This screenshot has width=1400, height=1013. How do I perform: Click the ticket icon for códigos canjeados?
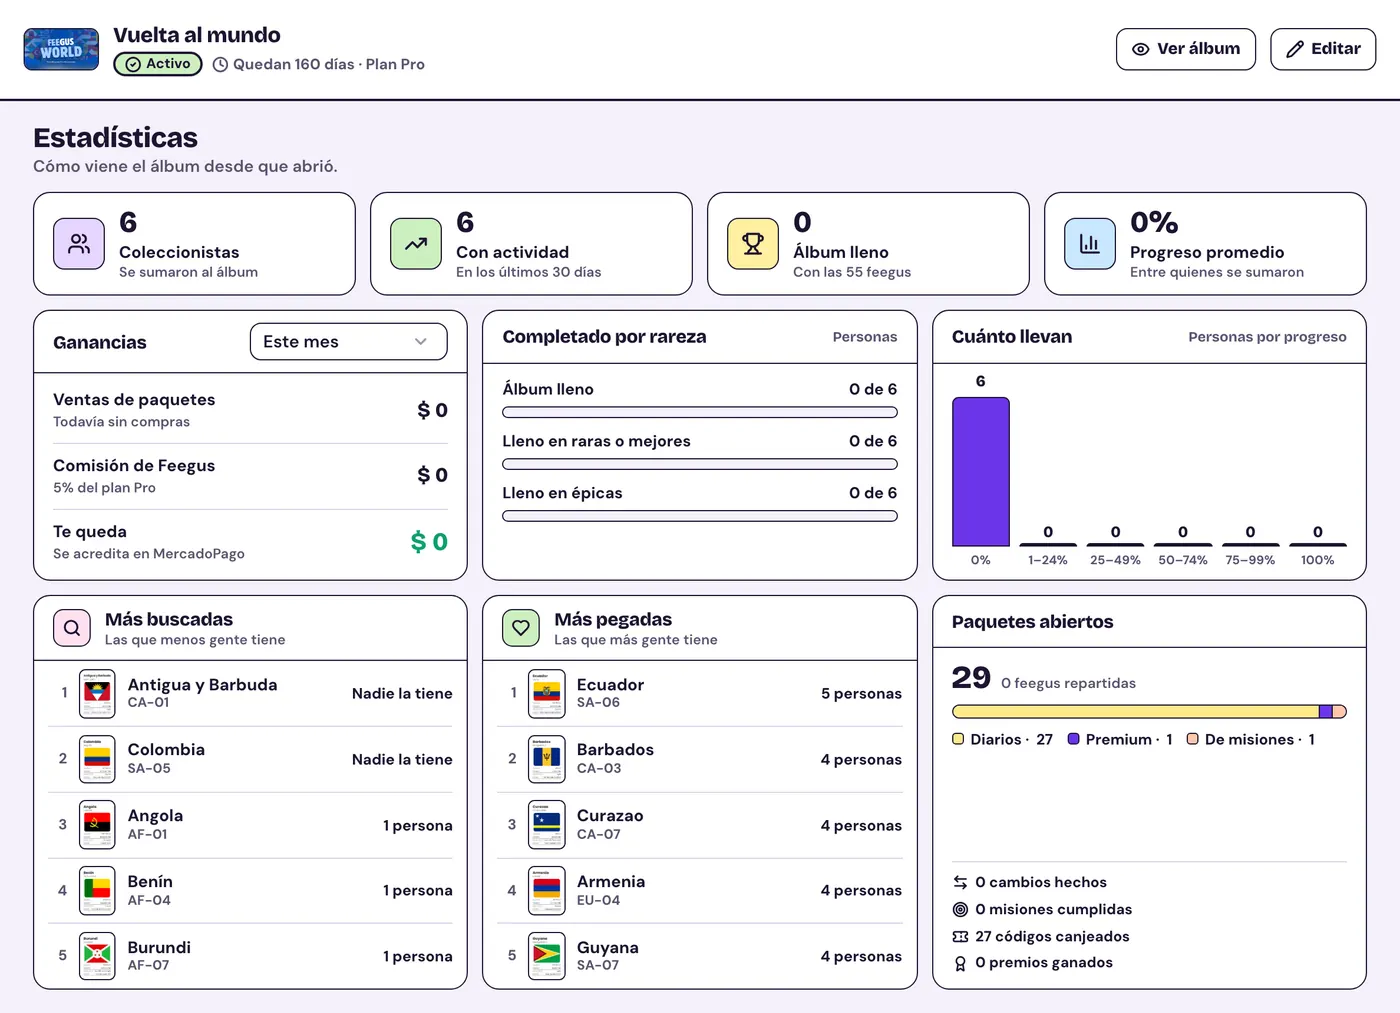click(x=960, y=936)
